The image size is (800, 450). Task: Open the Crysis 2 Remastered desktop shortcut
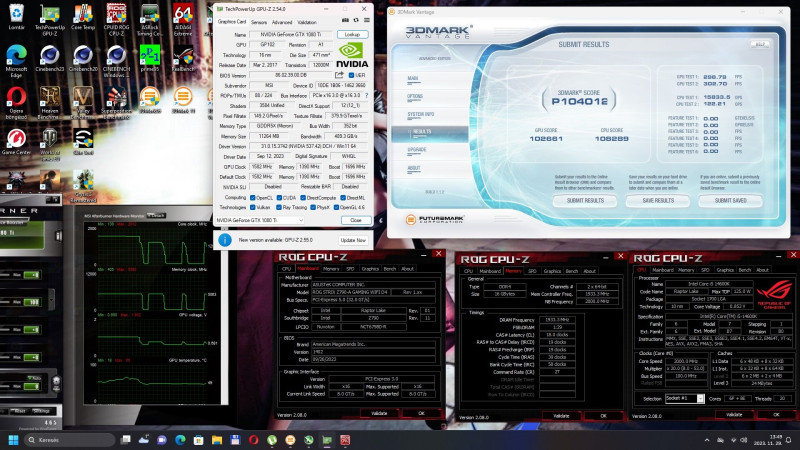point(83,186)
